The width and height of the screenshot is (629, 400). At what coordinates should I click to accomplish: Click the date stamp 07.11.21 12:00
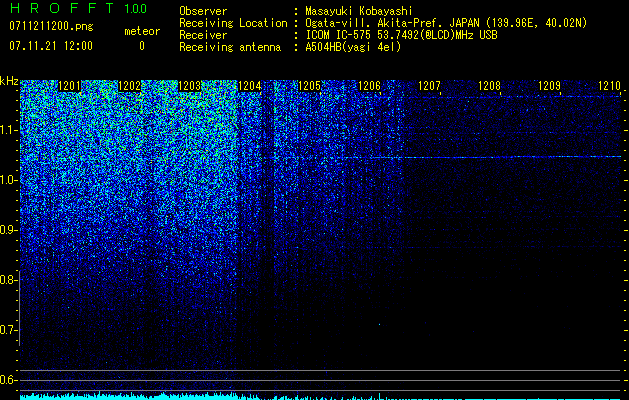click(51, 46)
